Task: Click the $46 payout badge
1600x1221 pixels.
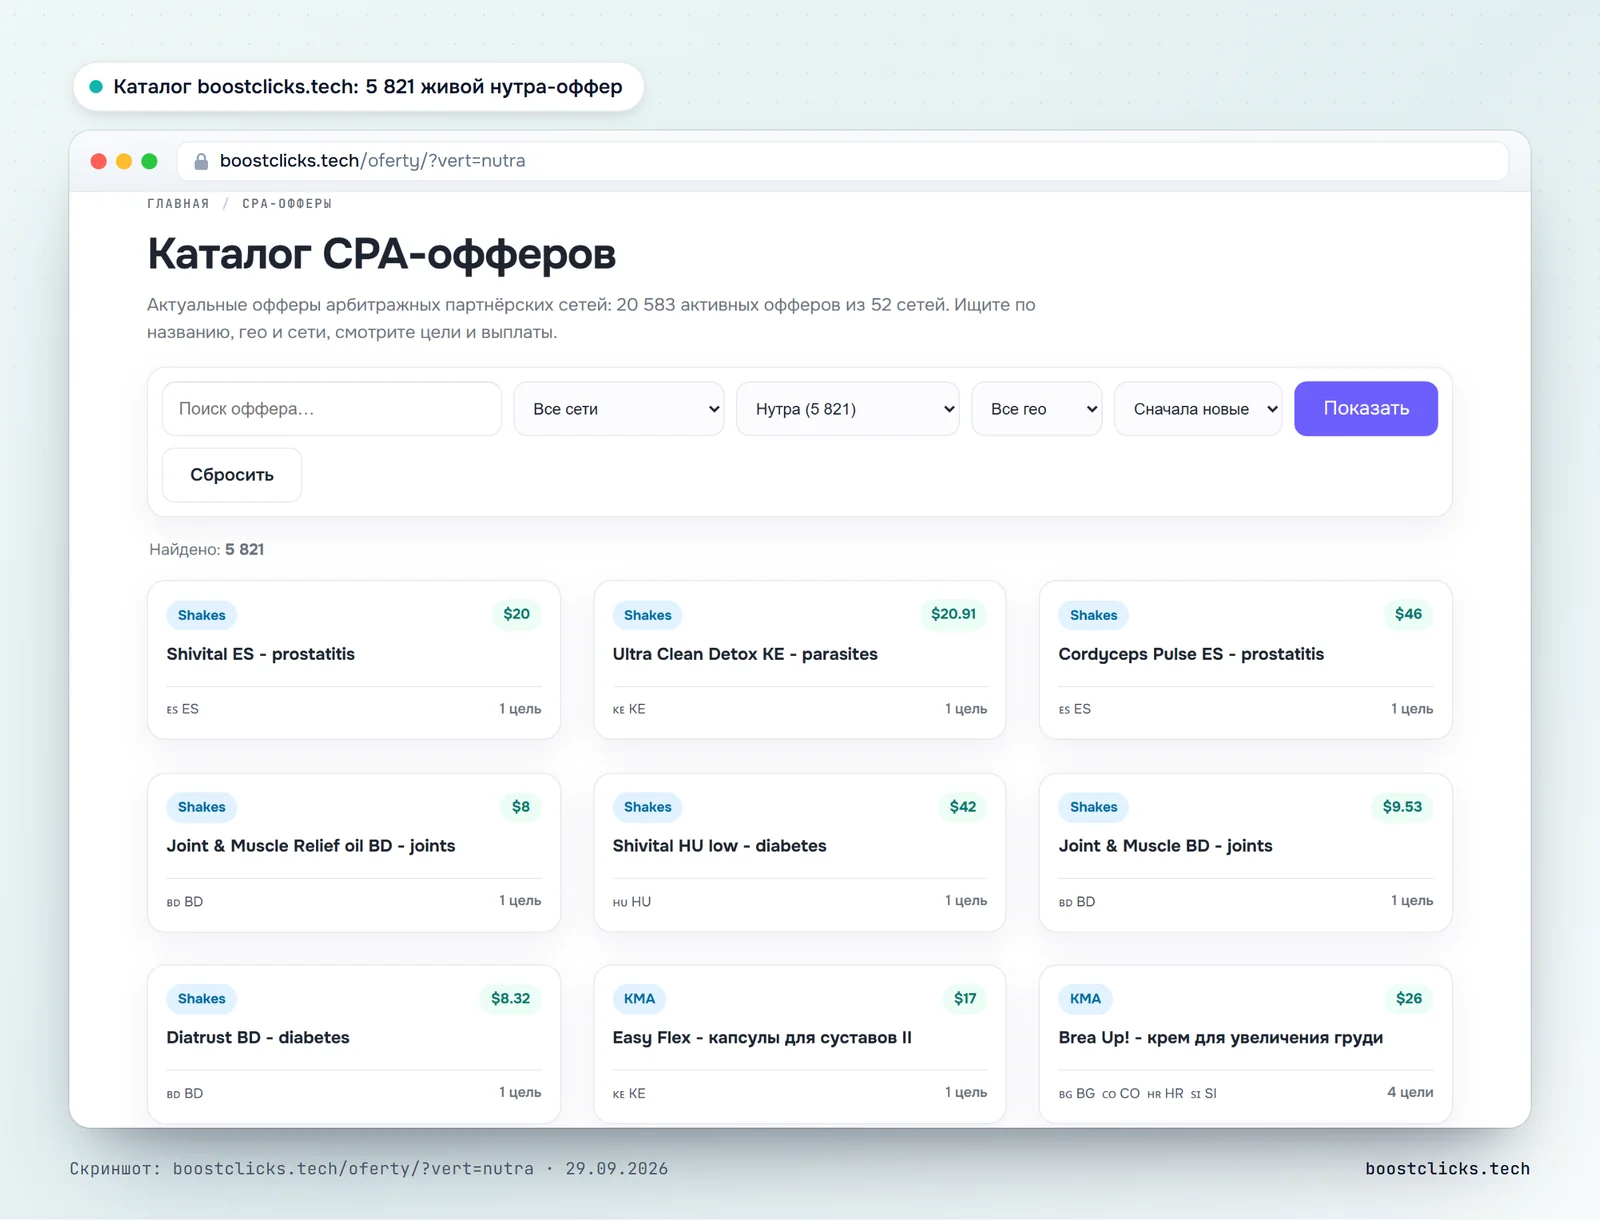Action: tap(1408, 614)
